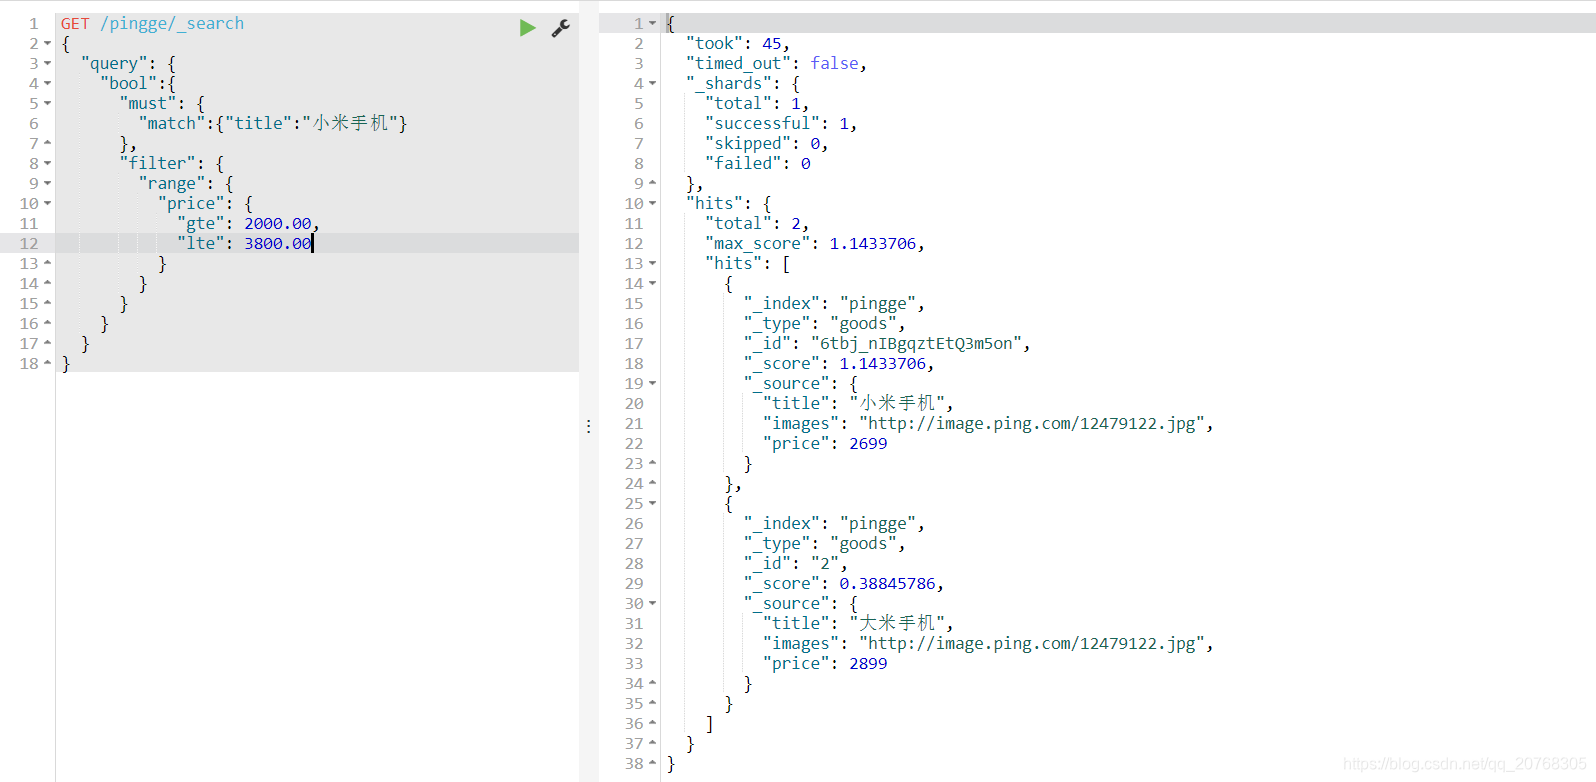This screenshot has width=1596, height=782.
Task: Click the first result's "_index" value pingge
Action: point(877,304)
